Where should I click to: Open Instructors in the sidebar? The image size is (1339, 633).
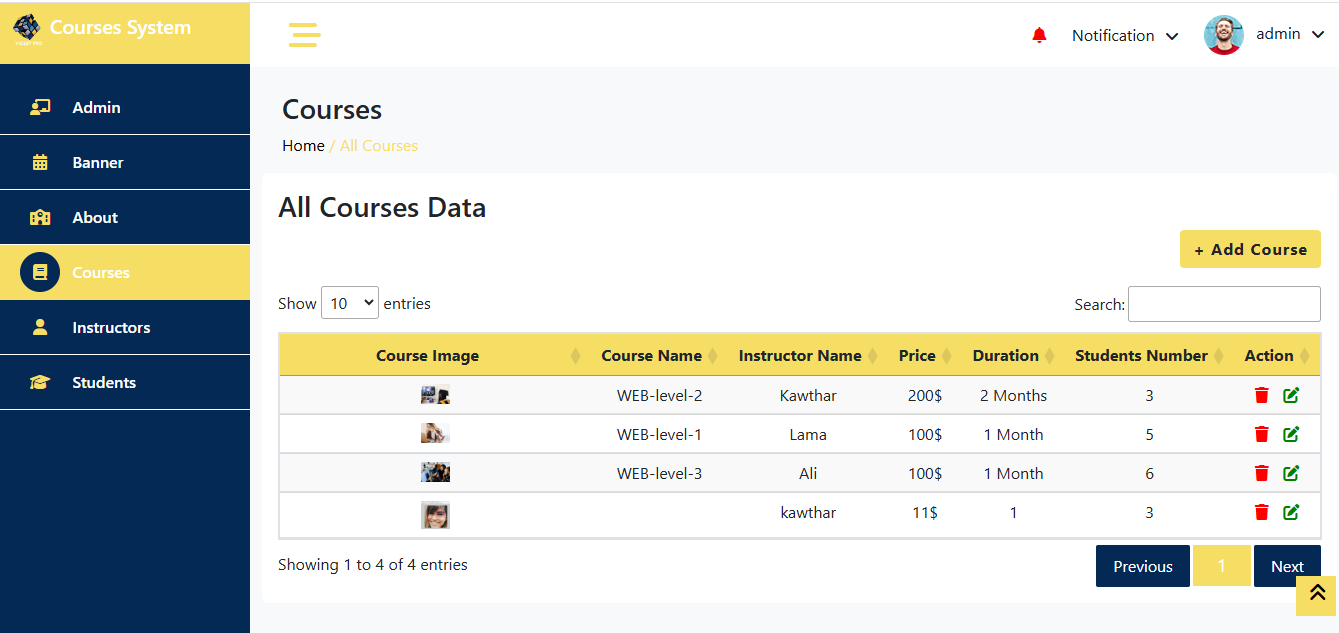pos(111,328)
